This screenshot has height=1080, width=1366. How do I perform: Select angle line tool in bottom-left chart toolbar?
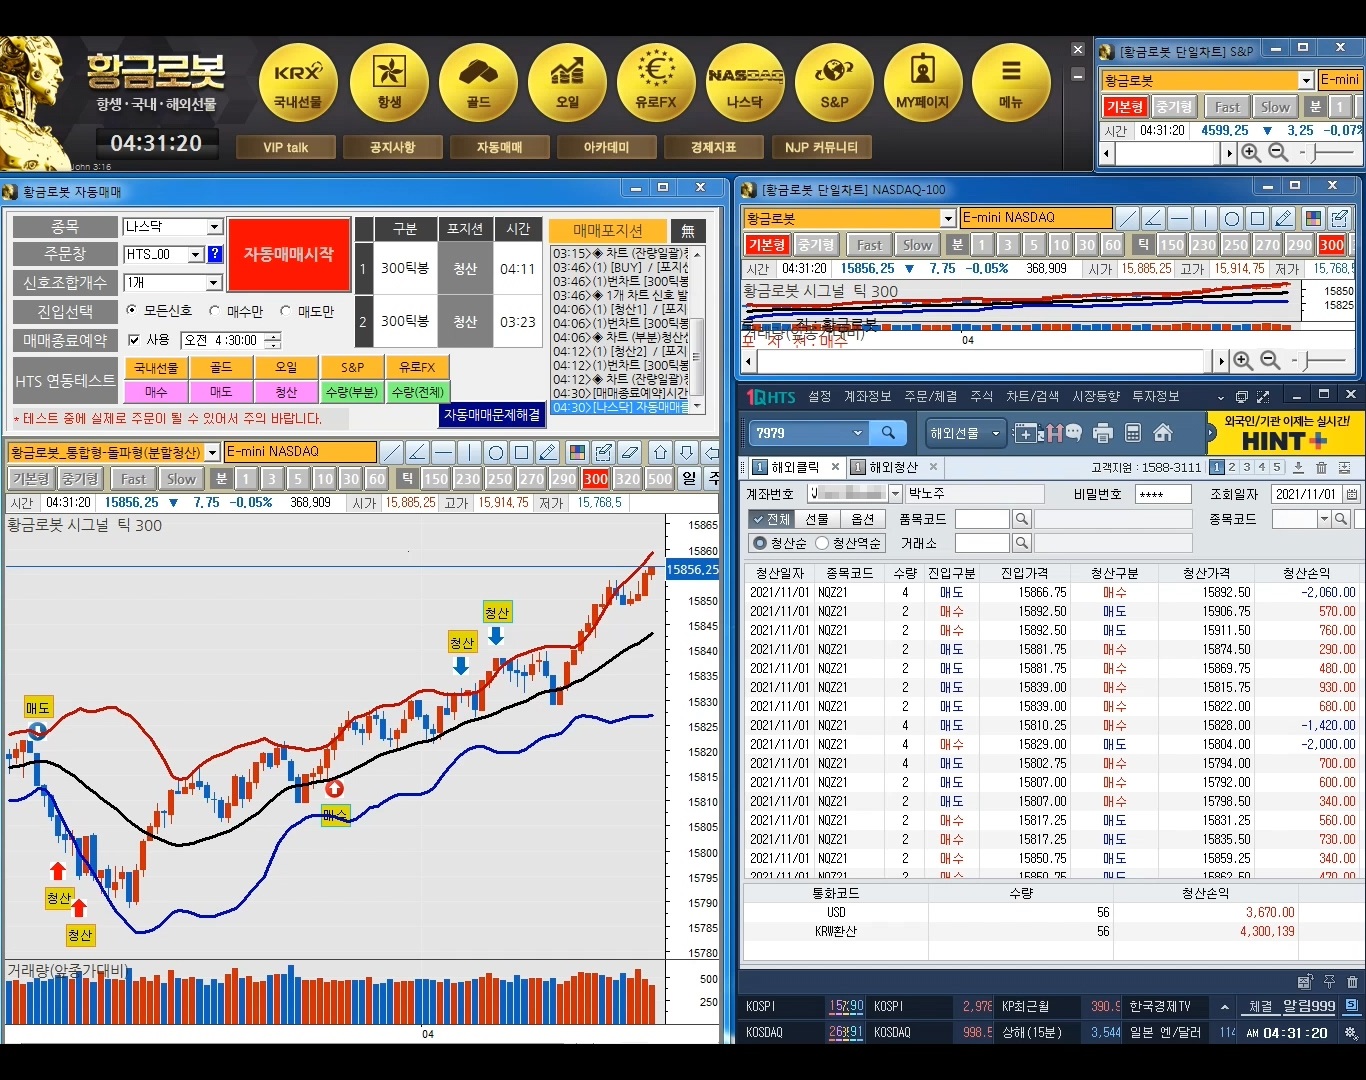click(418, 453)
